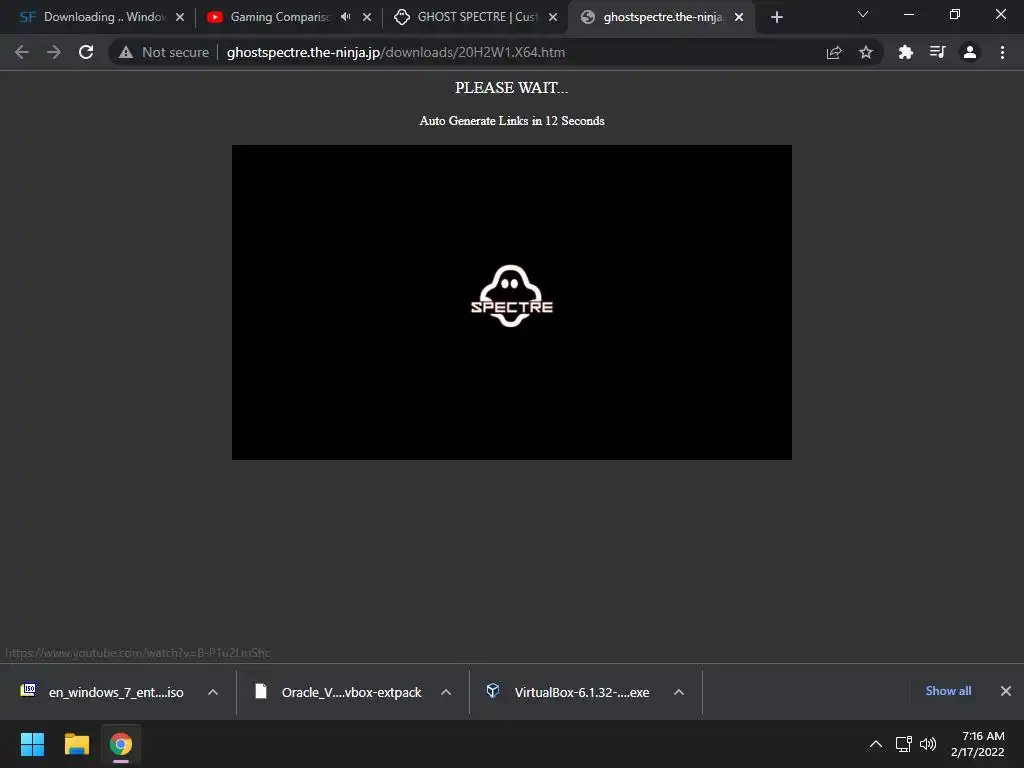
Task: Close the Downloading Windows tab
Action: (180, 17)
